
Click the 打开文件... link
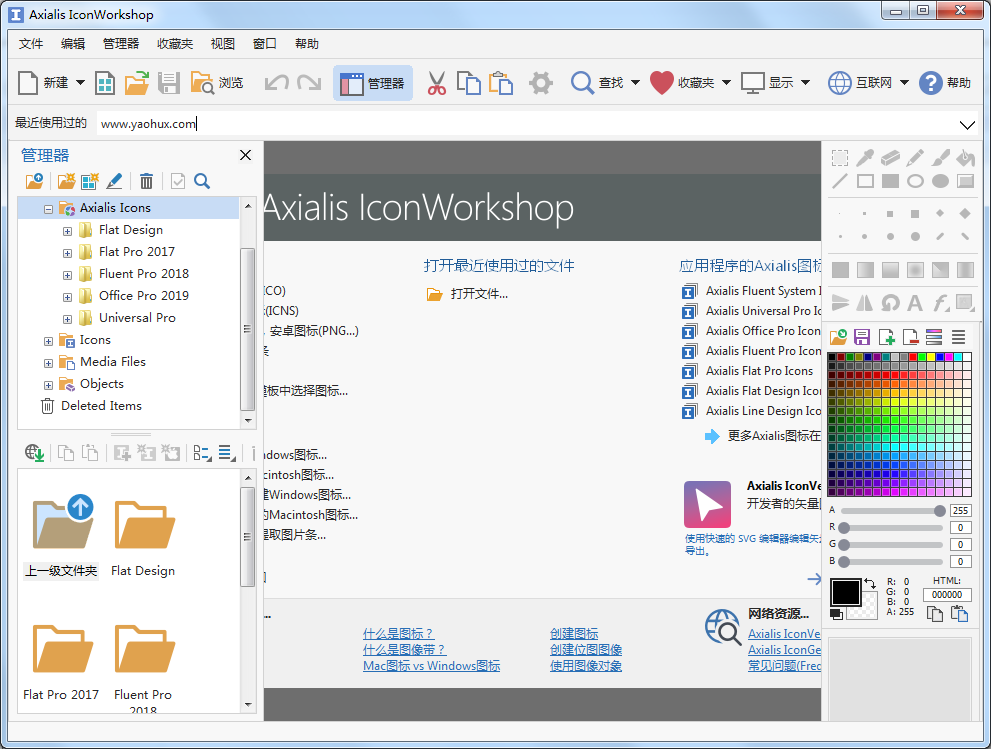(x=478, y=294)
